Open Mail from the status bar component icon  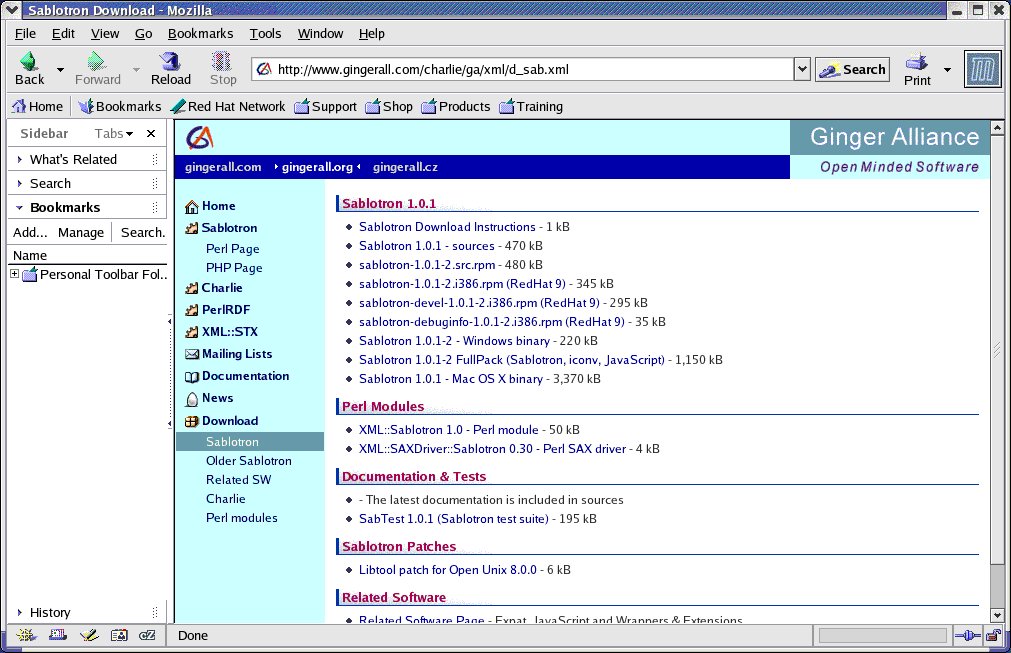click(57, 635)
